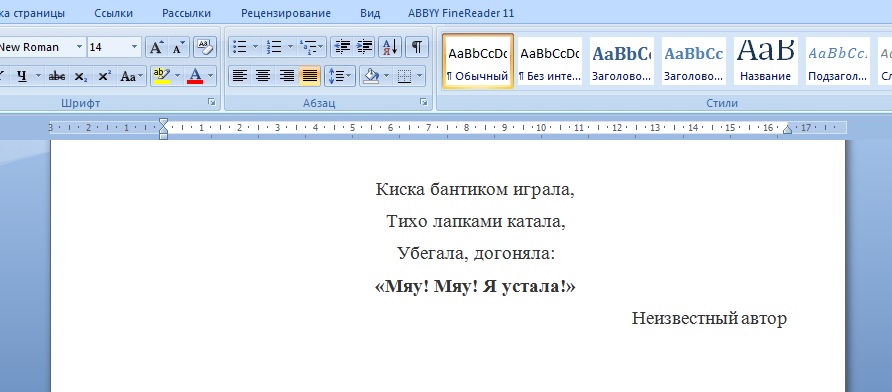The width and height of the screenshot is (892, 392).
Task: Apply the lighter blue Заголовок style
Action: pyautogui.click(x=693, y=61)
